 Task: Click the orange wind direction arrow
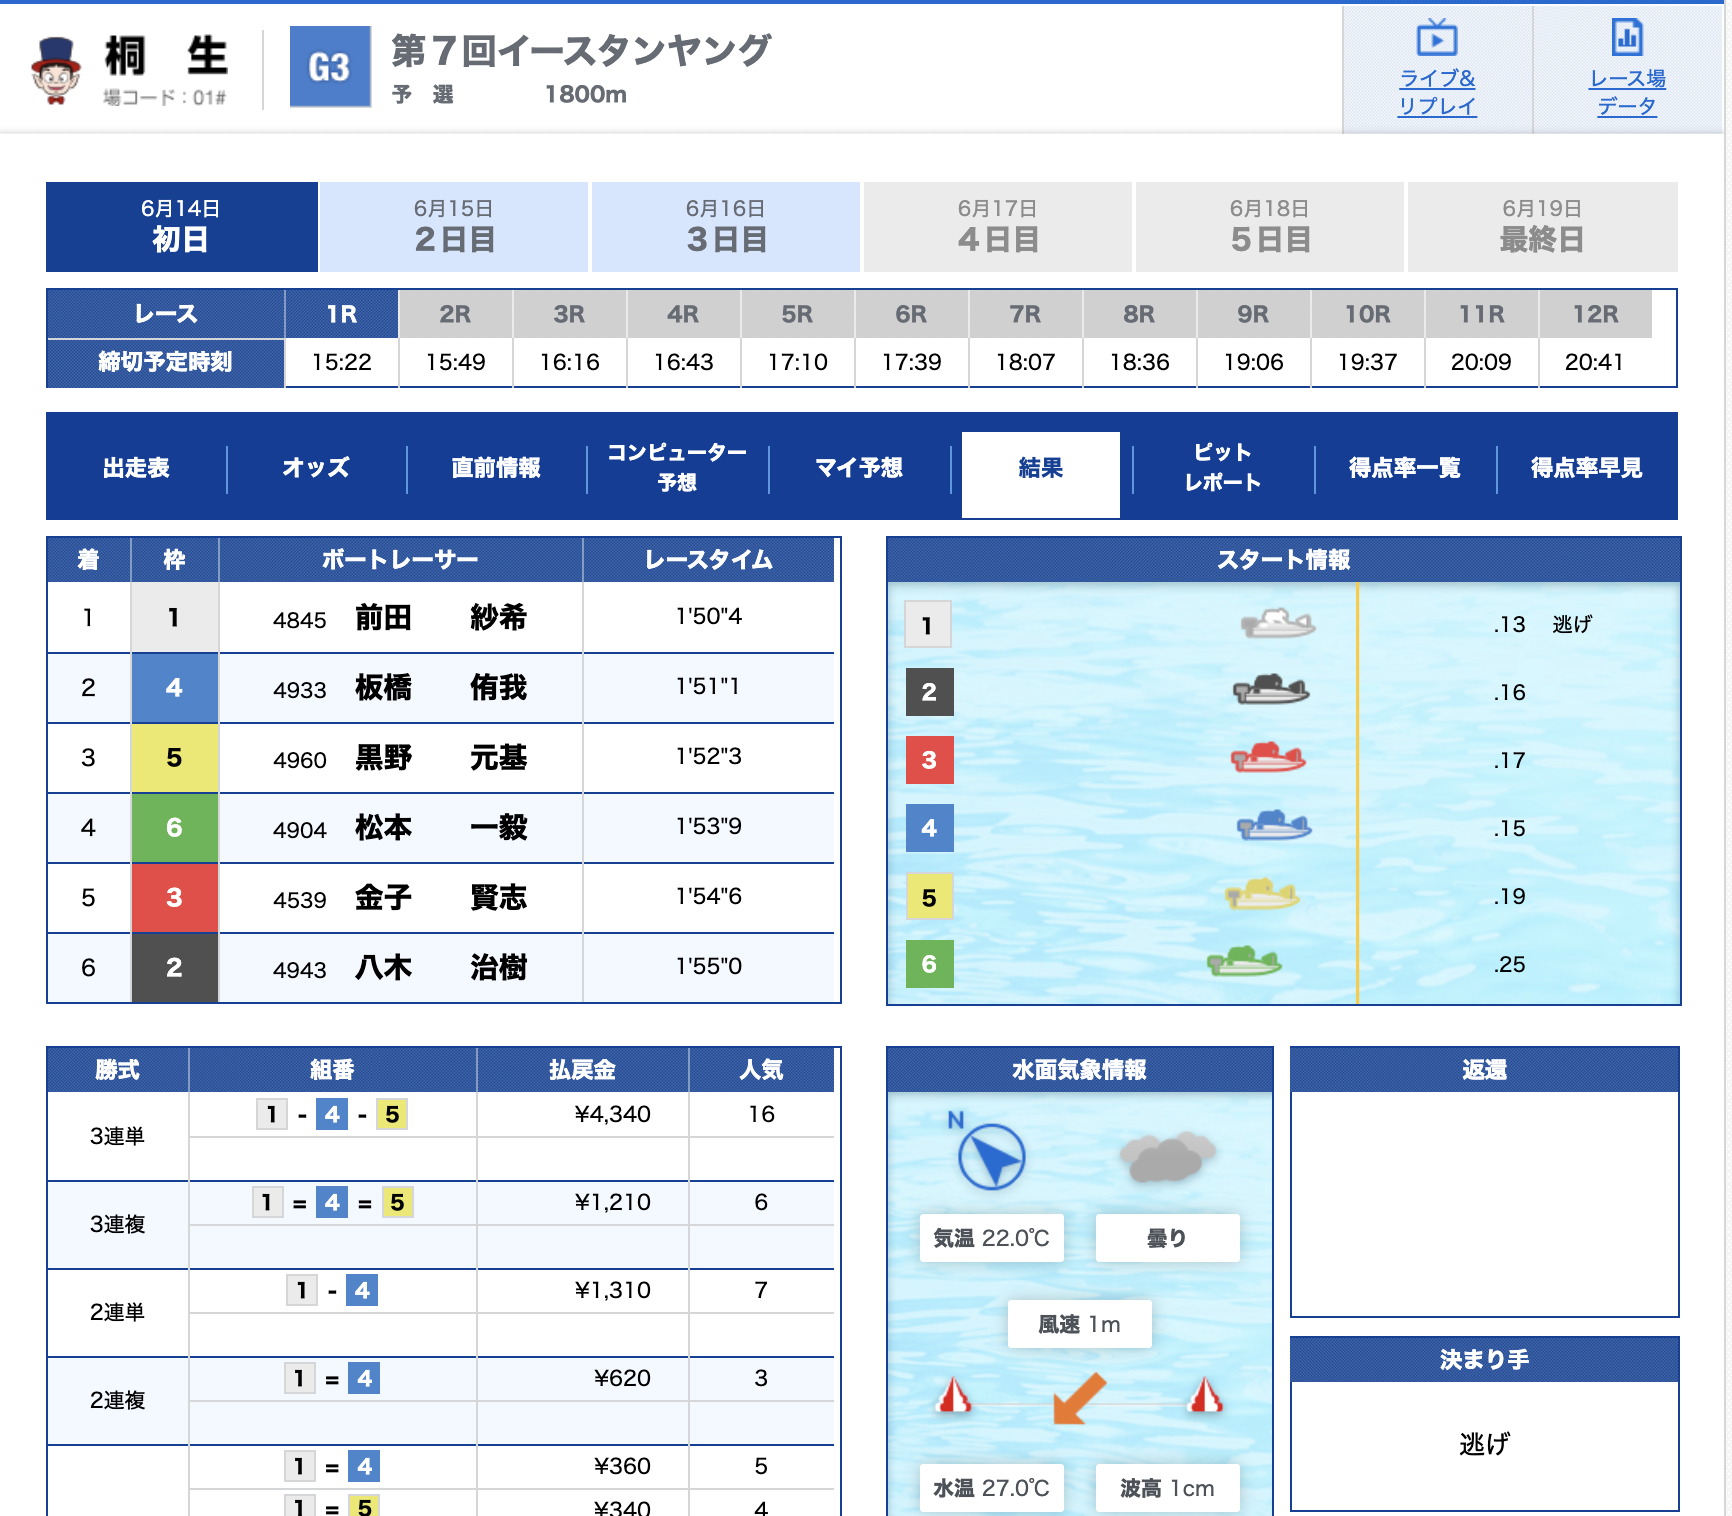click(x=1079, y=1397)
